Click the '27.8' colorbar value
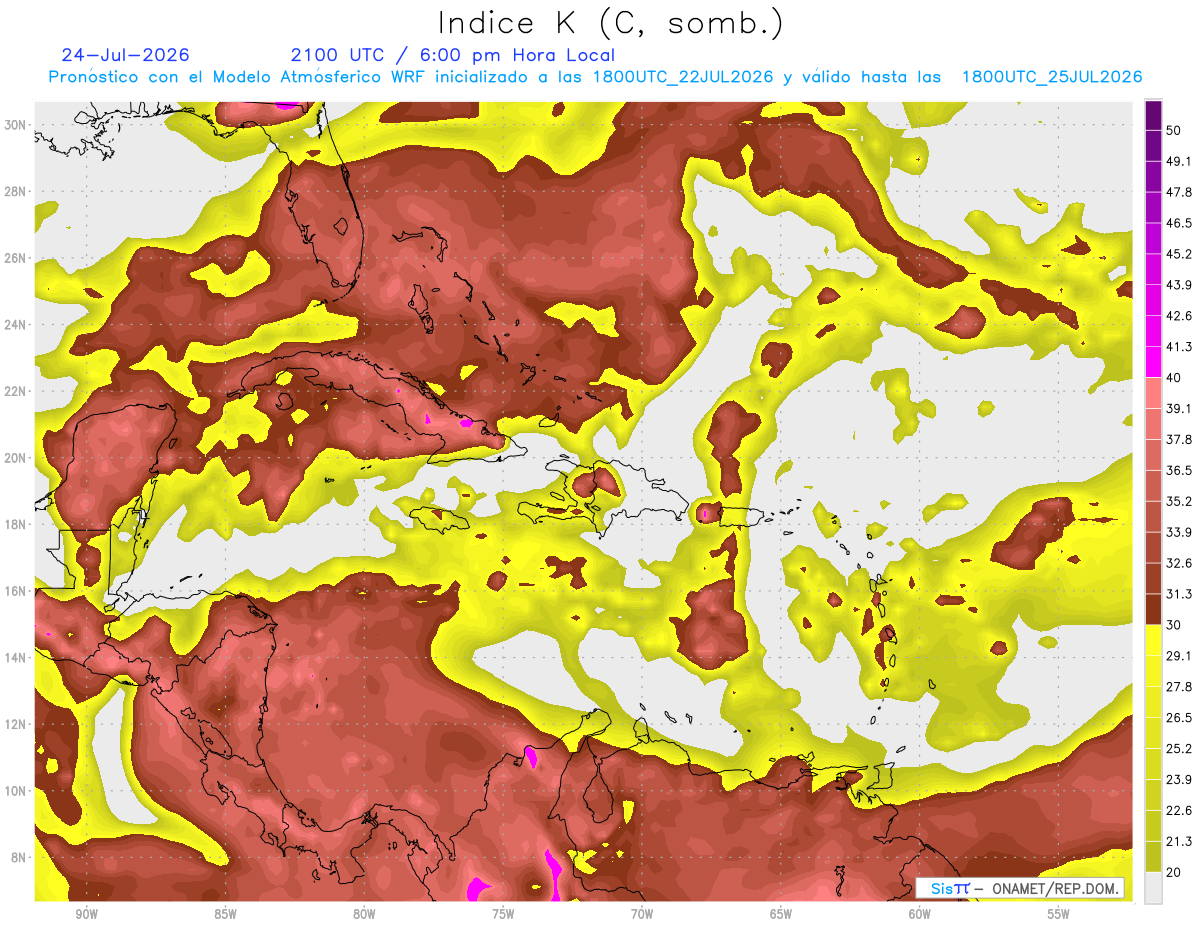 click(1180, 687)
